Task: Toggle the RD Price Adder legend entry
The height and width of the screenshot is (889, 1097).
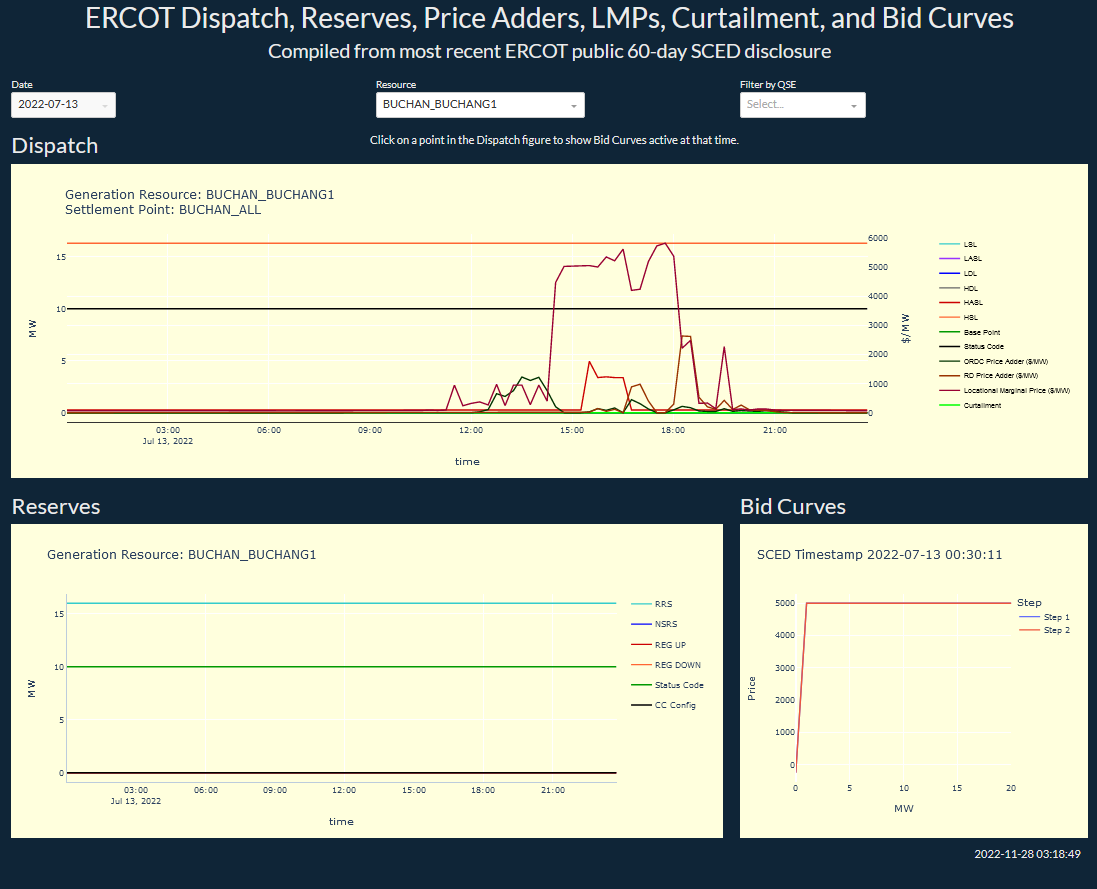Action: click(x=1000, y=376)
